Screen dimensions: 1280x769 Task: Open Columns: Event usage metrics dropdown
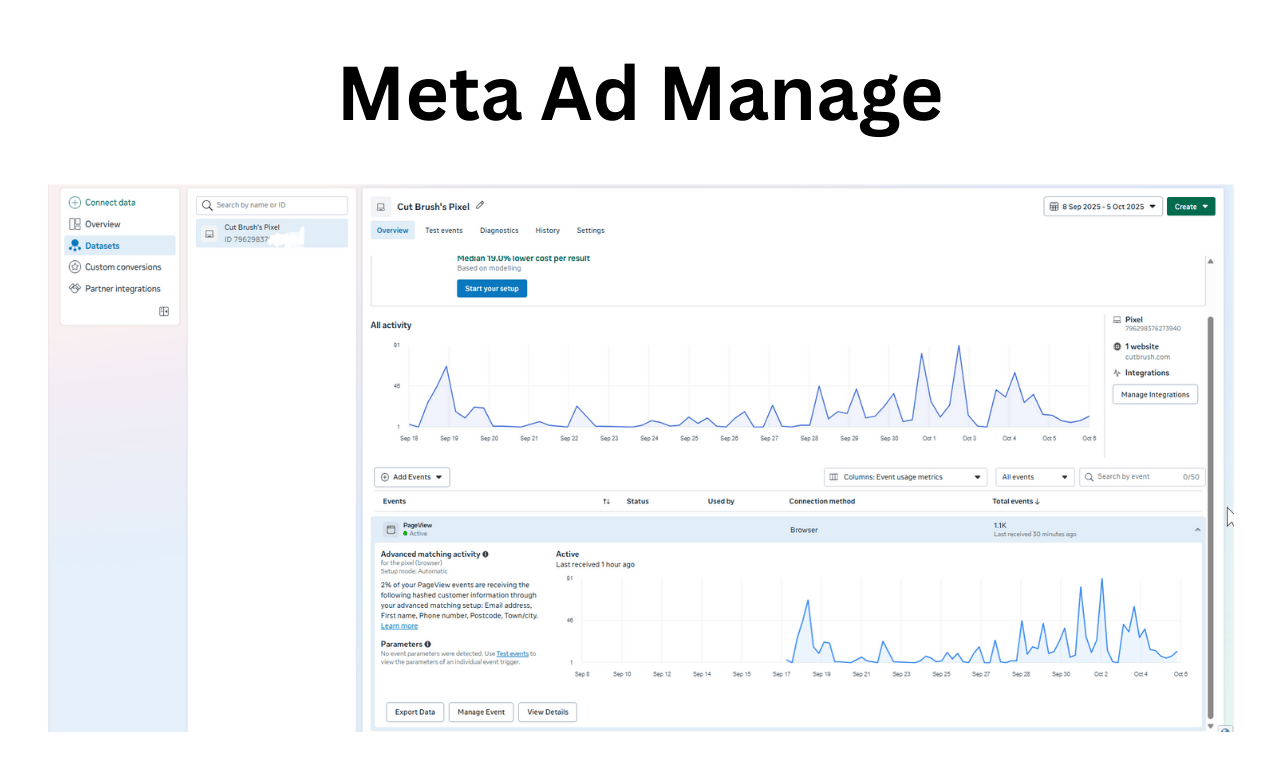point(905,478)
